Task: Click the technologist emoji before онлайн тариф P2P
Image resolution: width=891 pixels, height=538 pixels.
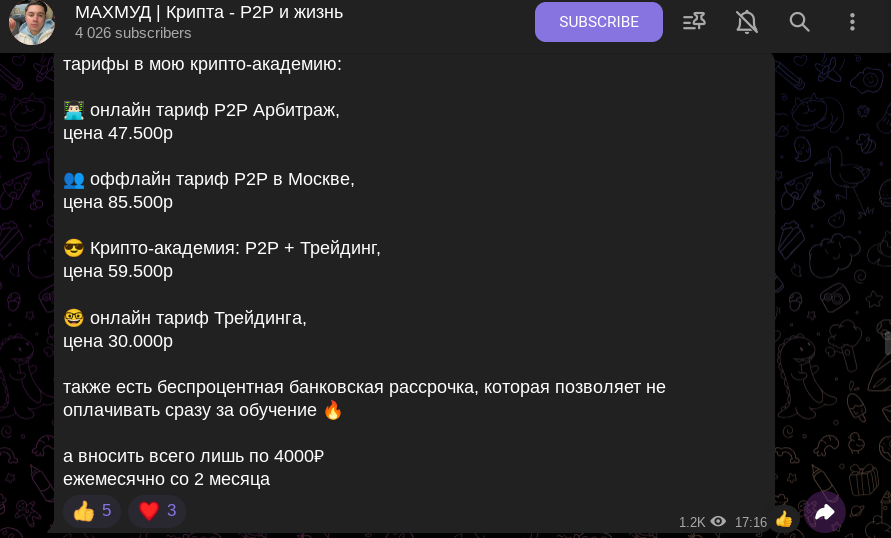Action: coord(73,110)
